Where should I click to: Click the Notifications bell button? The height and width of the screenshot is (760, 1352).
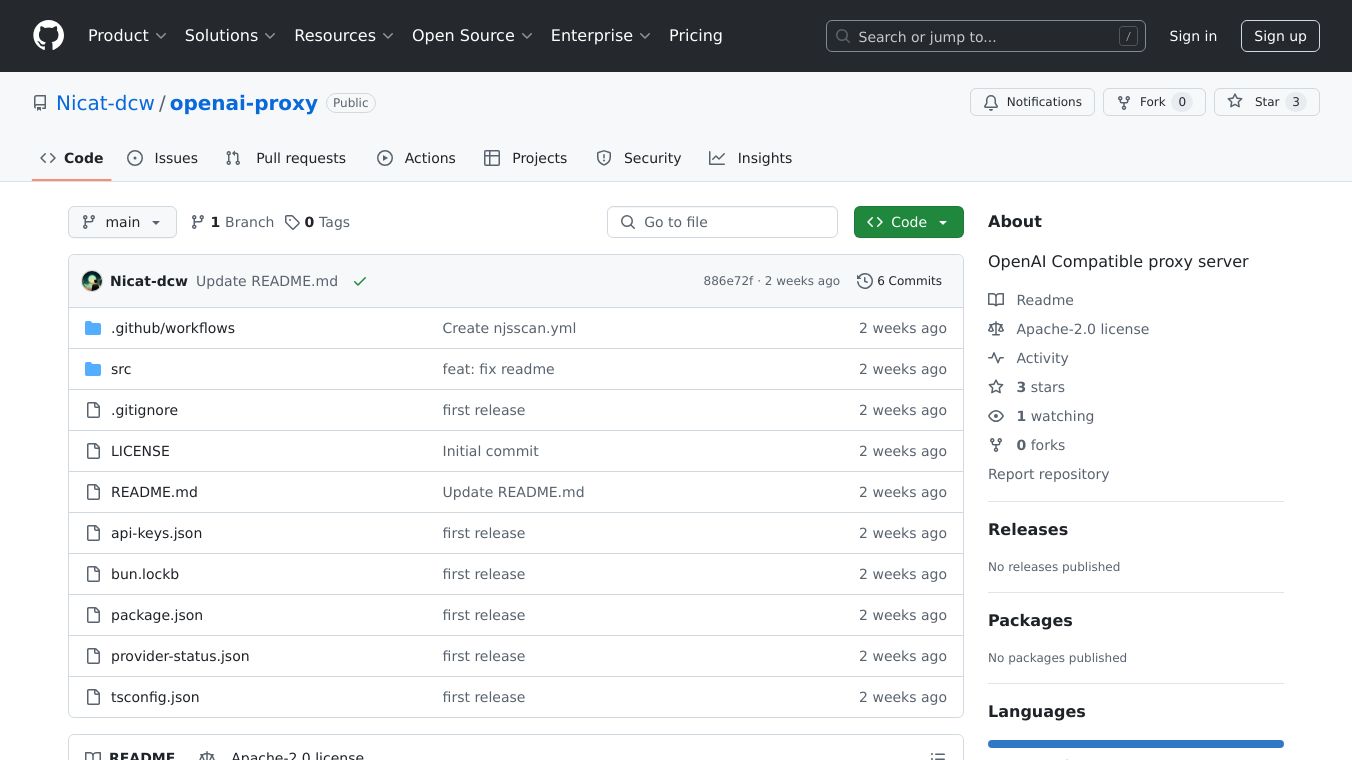(1032, 102)
